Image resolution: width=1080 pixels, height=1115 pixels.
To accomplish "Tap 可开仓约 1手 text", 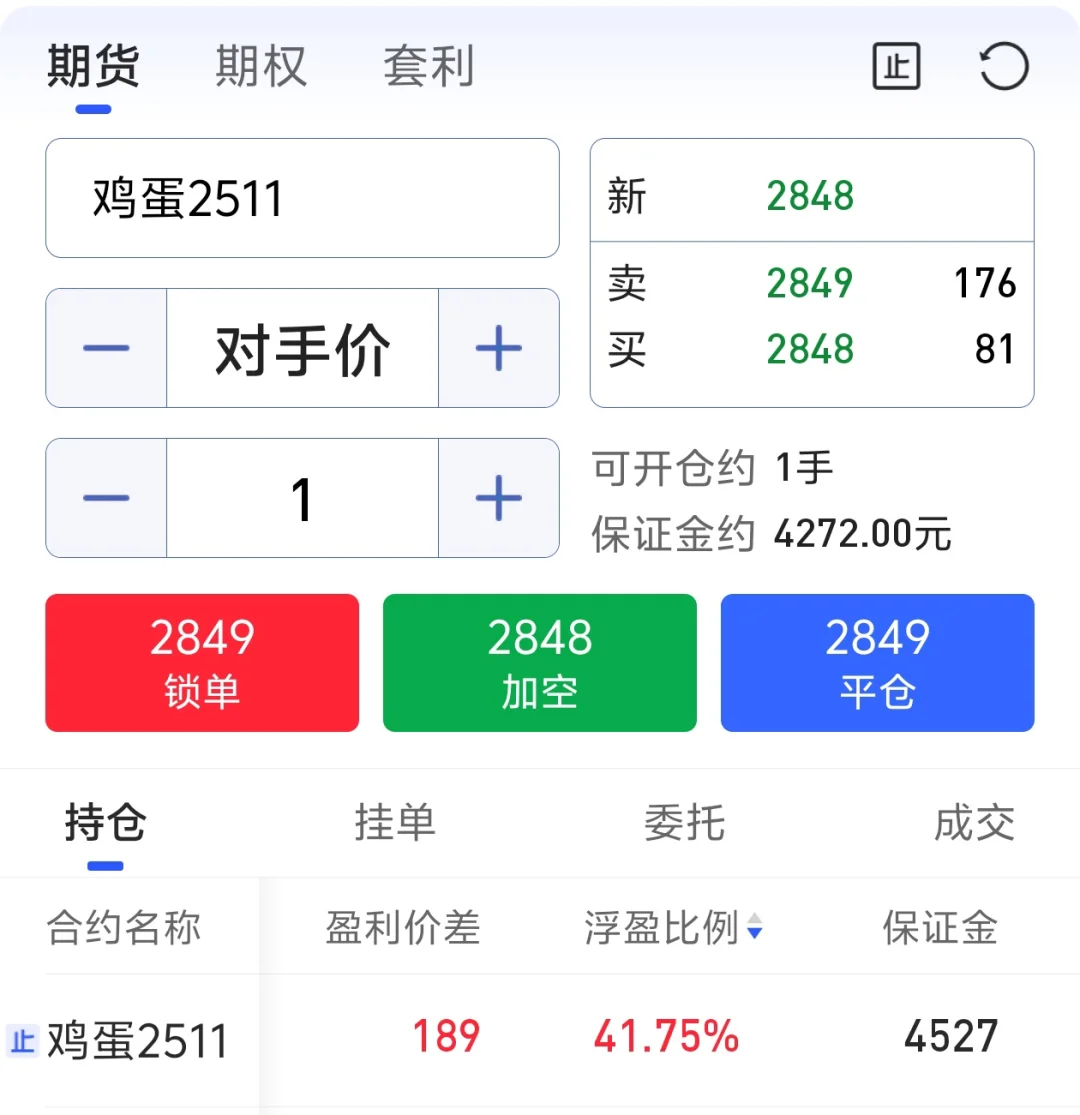I will point(712,469).
